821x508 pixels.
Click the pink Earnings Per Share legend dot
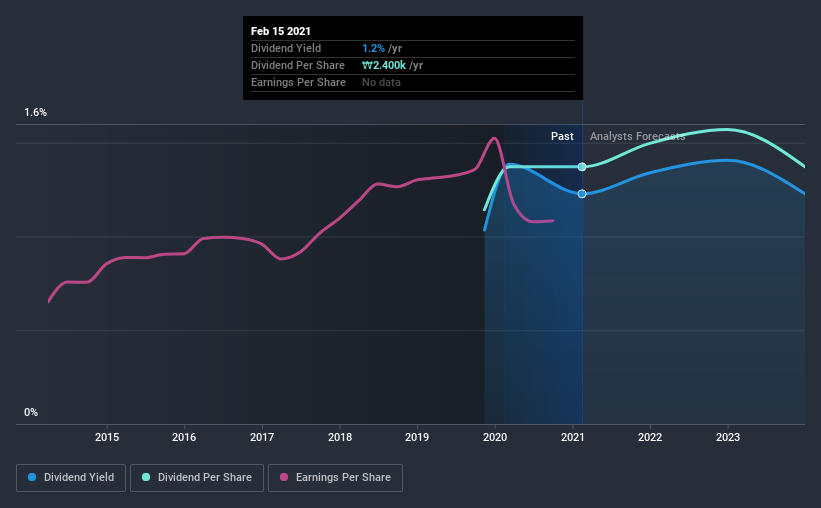coord(284,477)
